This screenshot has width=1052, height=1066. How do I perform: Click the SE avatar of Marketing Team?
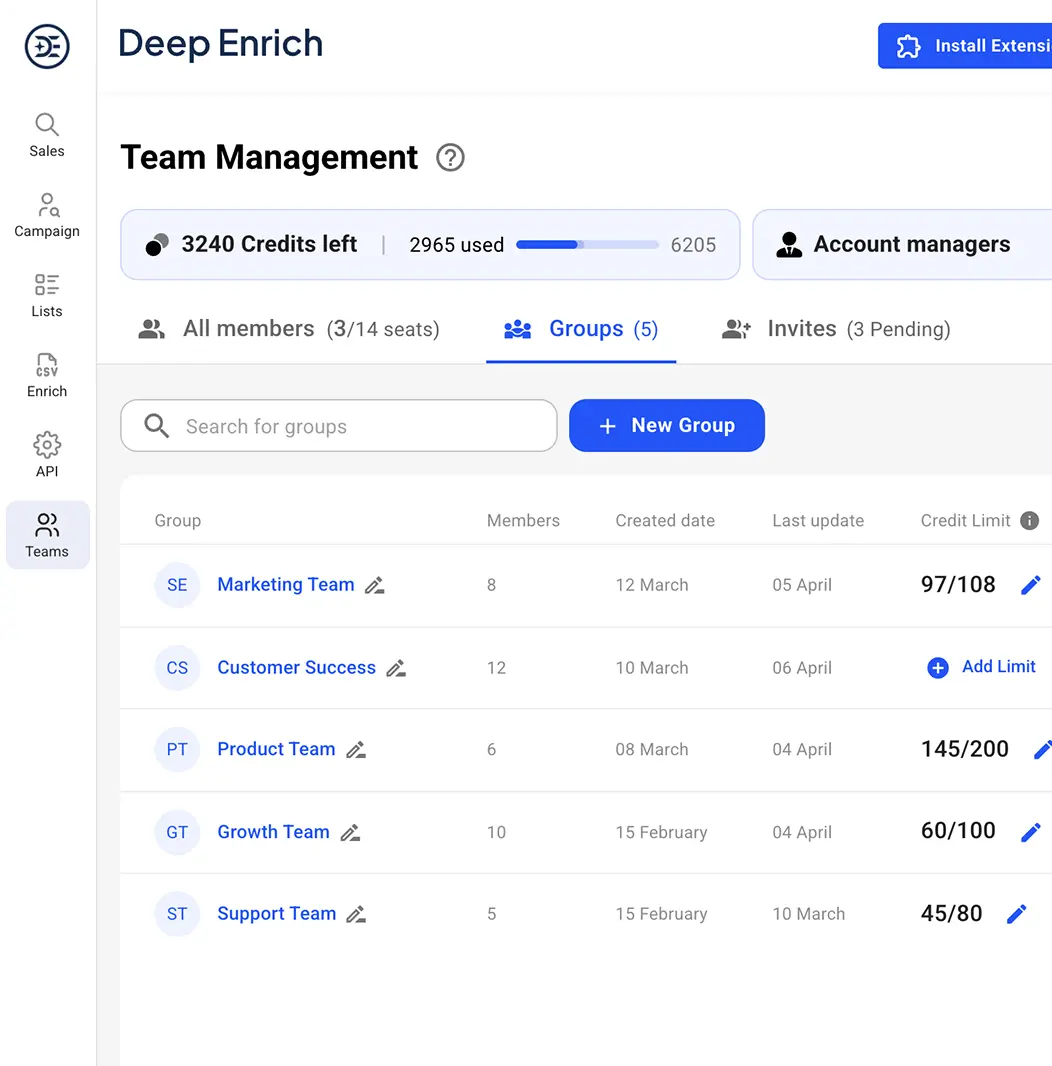tap(177, 585)
